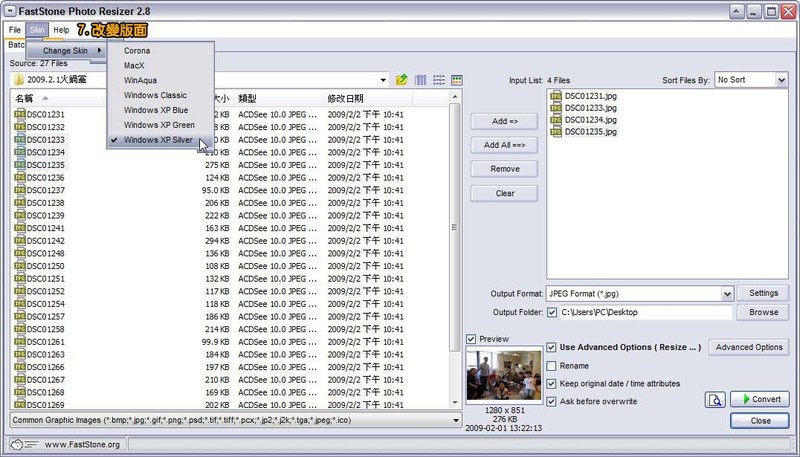Click the file icon of DSC01236
This screenshot has height=457, width=800.
(x=20, y=177)
